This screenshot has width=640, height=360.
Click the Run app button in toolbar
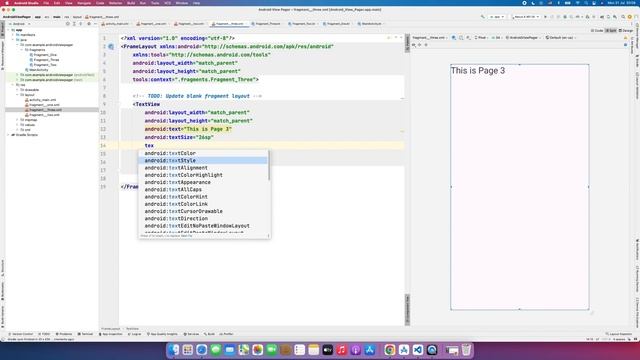(x=545, y=17)
